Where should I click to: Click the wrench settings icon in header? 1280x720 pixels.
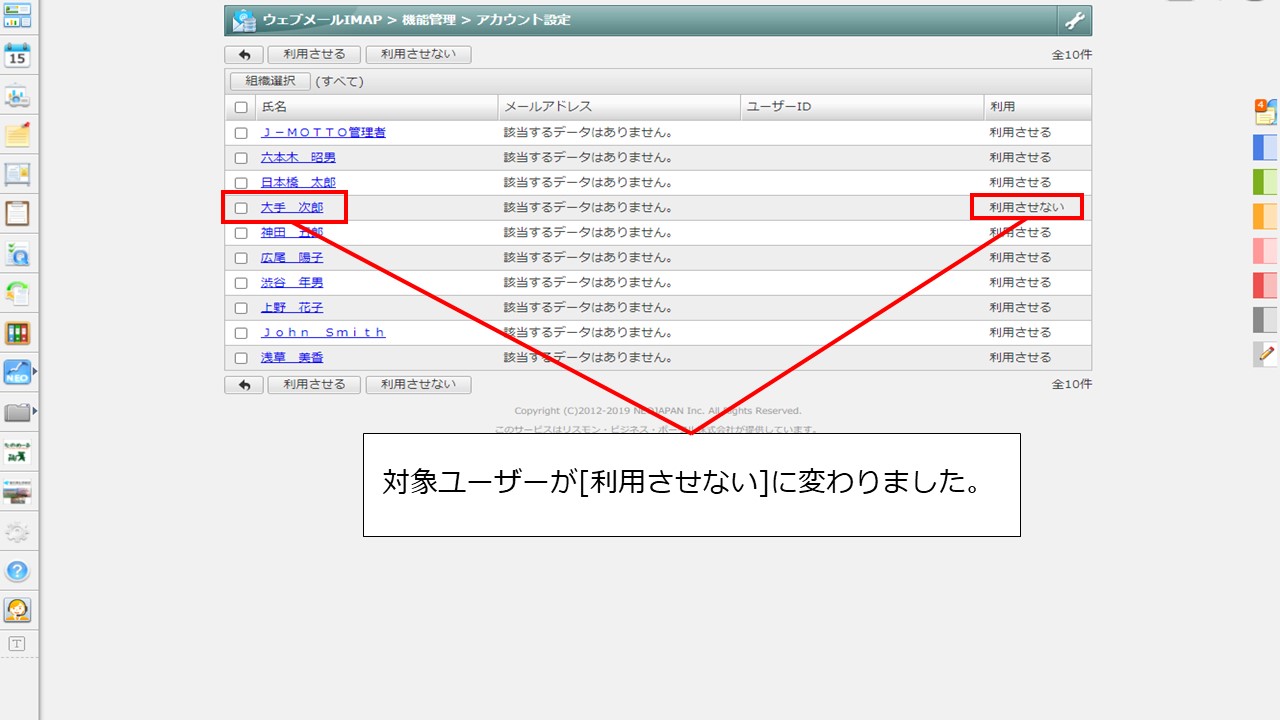coord(1074,21)
